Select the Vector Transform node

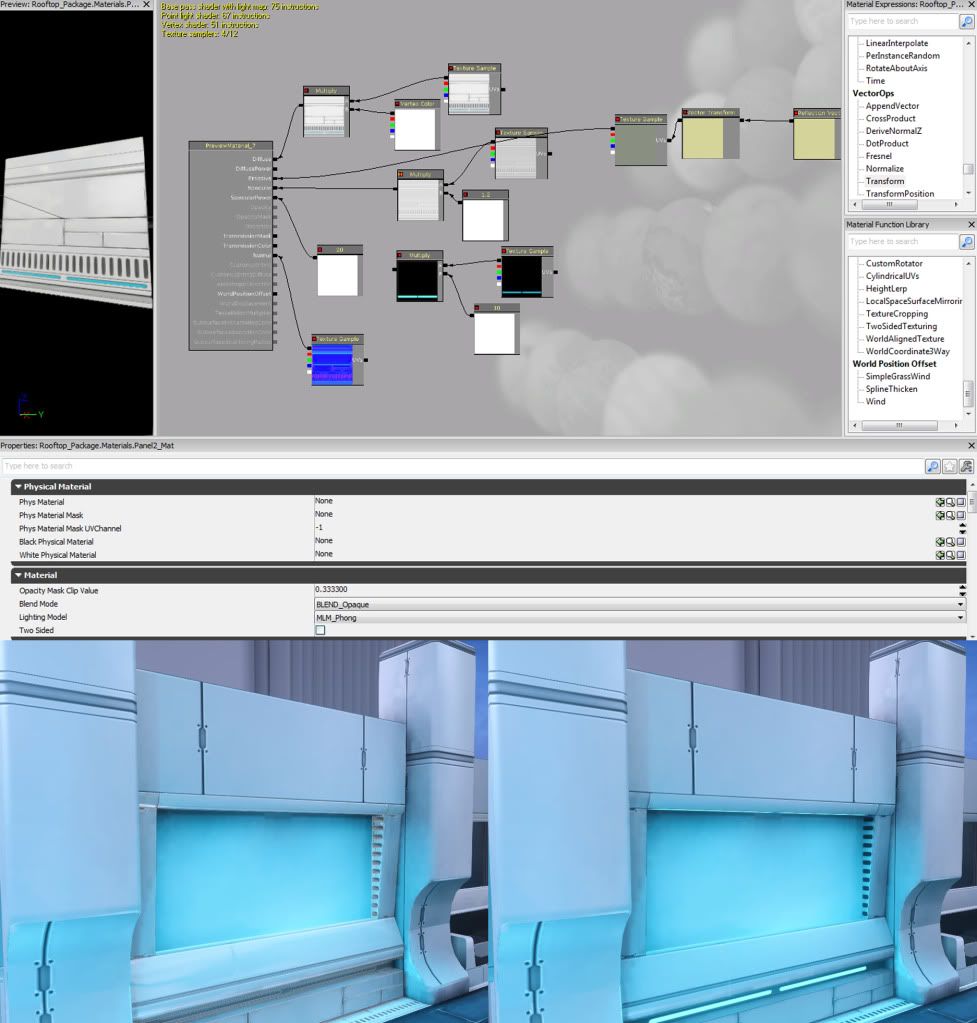coord(710,134)
